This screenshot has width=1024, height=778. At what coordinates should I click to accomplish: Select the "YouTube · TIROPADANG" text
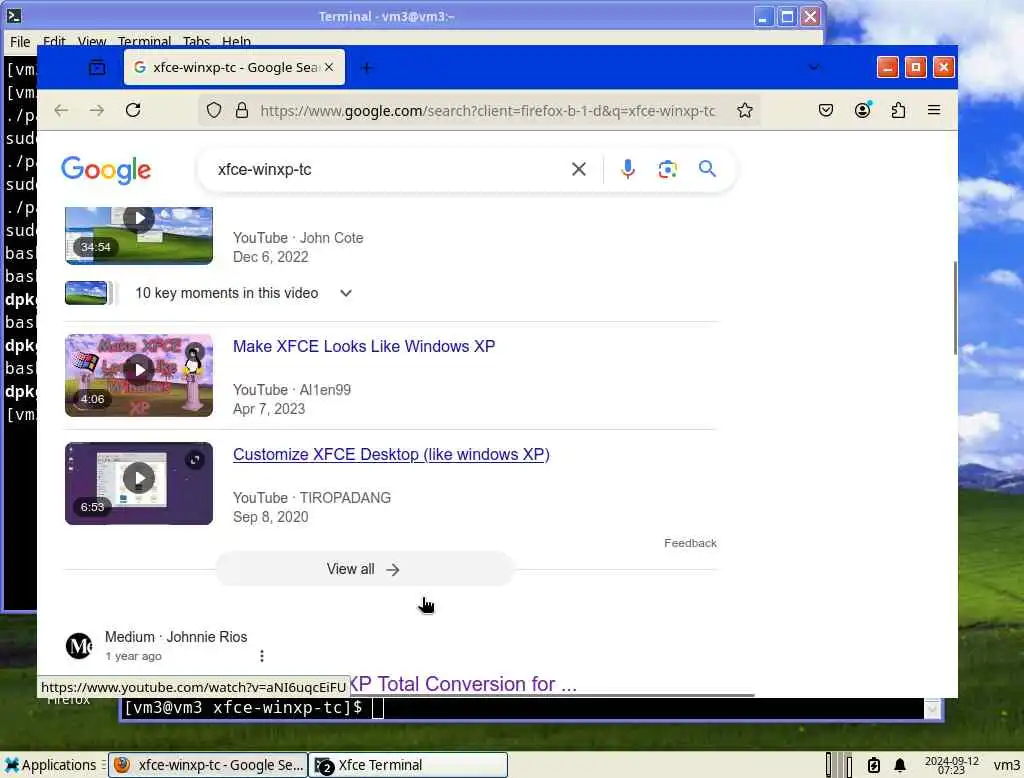[312, 498]
